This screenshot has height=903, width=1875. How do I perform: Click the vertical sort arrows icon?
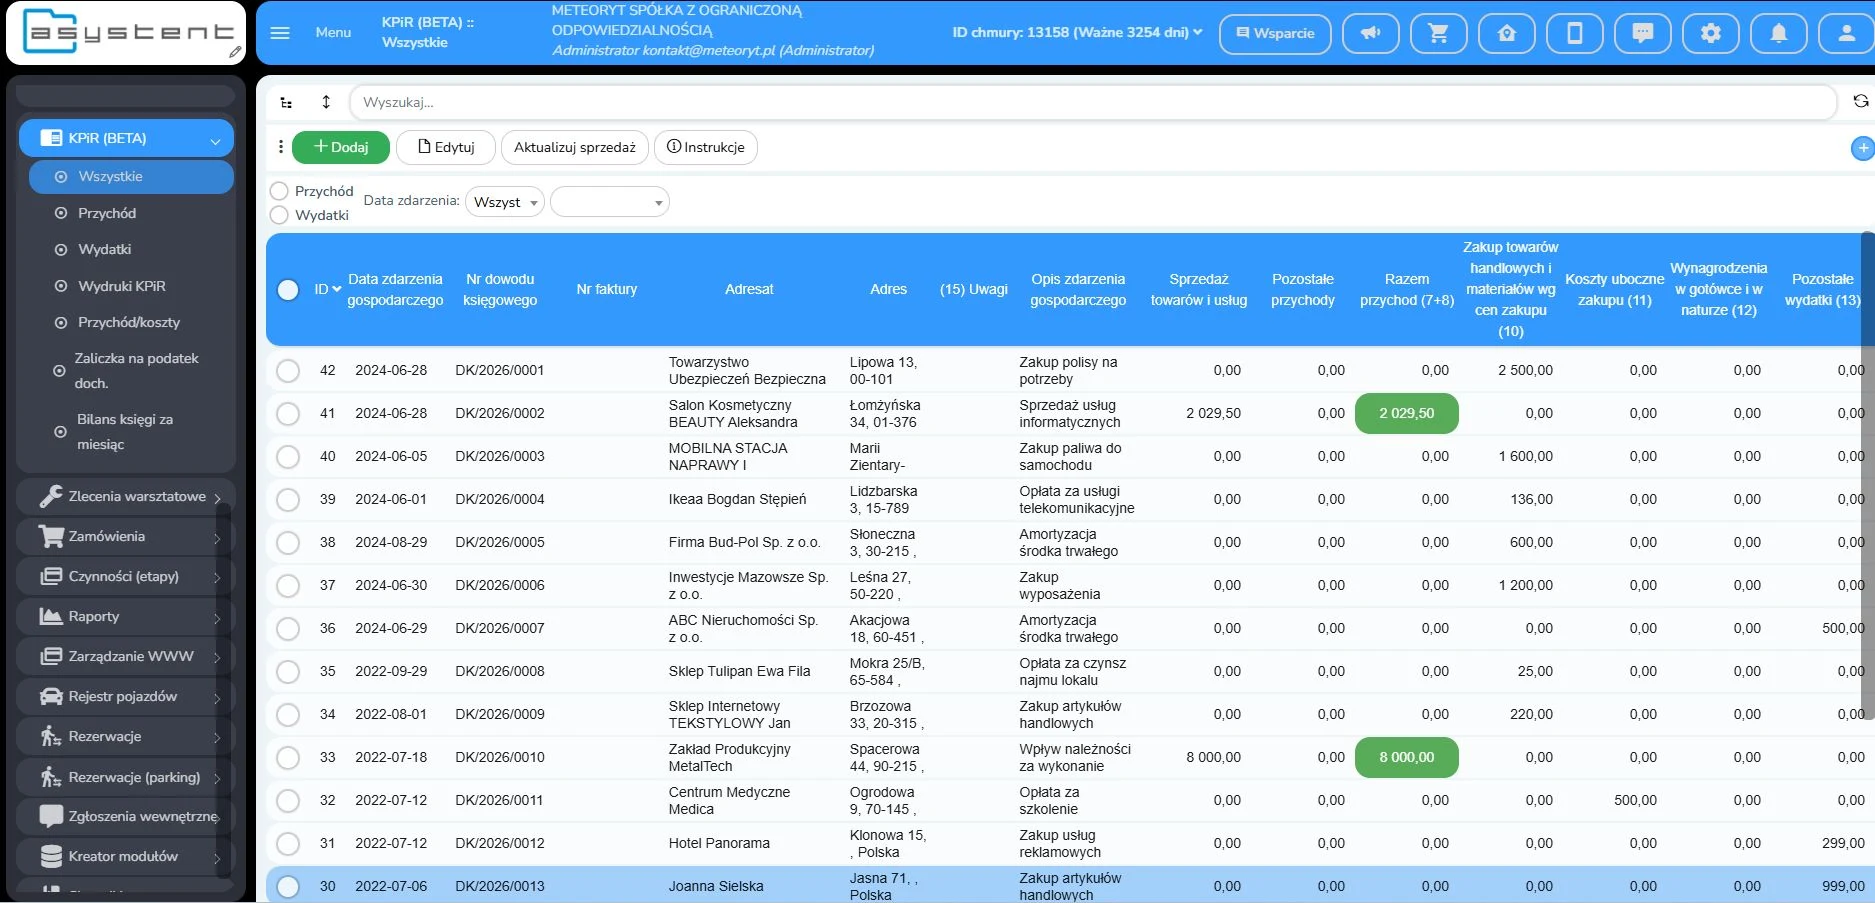click(326, 102)
